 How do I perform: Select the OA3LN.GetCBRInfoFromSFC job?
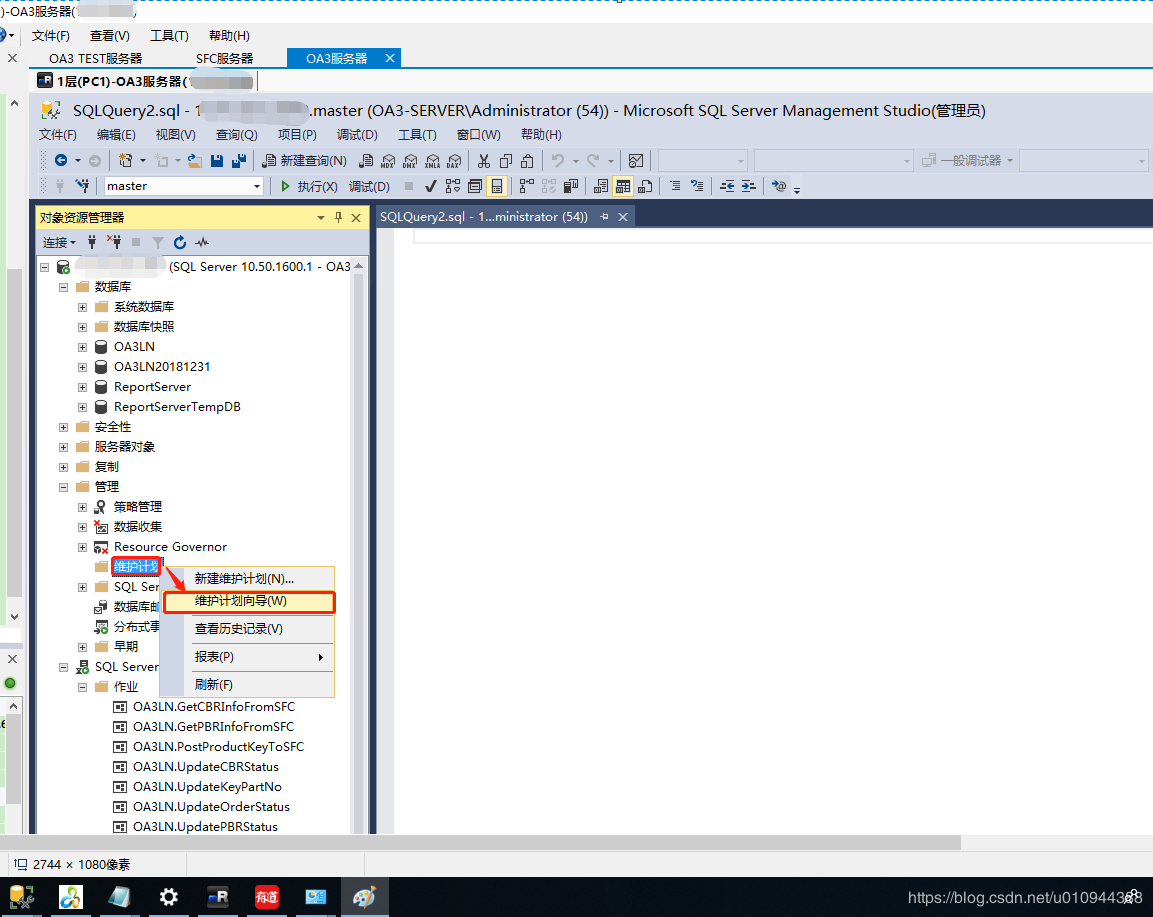pyautogui.click(x=214, y=707)
